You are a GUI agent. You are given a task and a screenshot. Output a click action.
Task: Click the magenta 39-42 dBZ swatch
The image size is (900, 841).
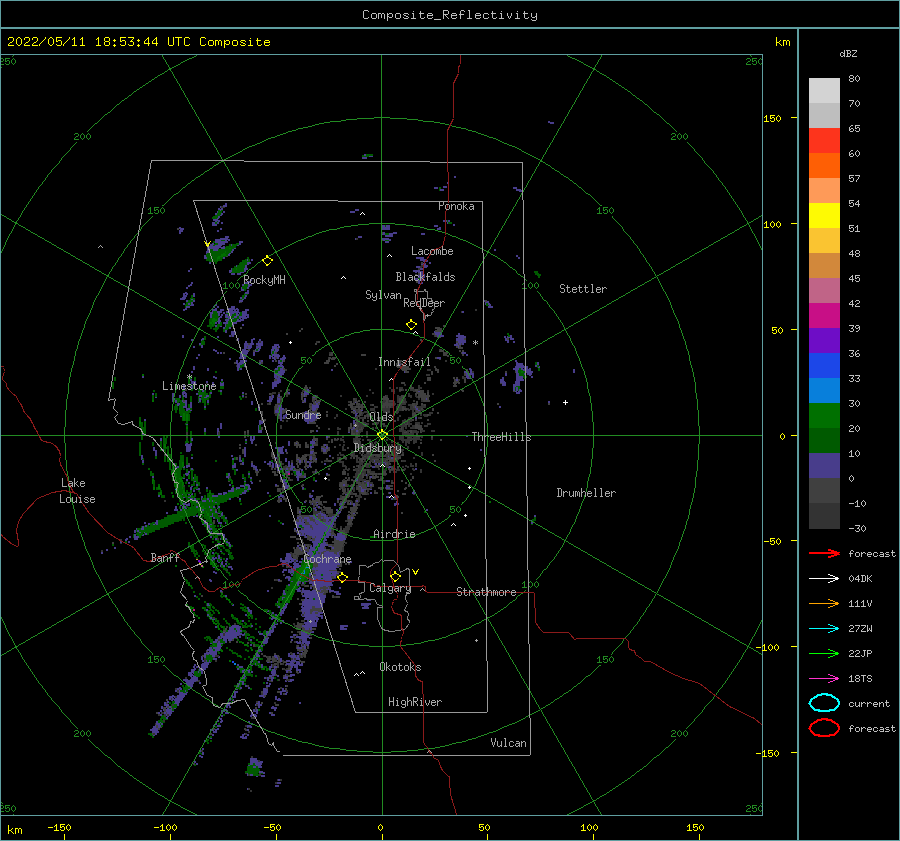(x=824, y=315)
